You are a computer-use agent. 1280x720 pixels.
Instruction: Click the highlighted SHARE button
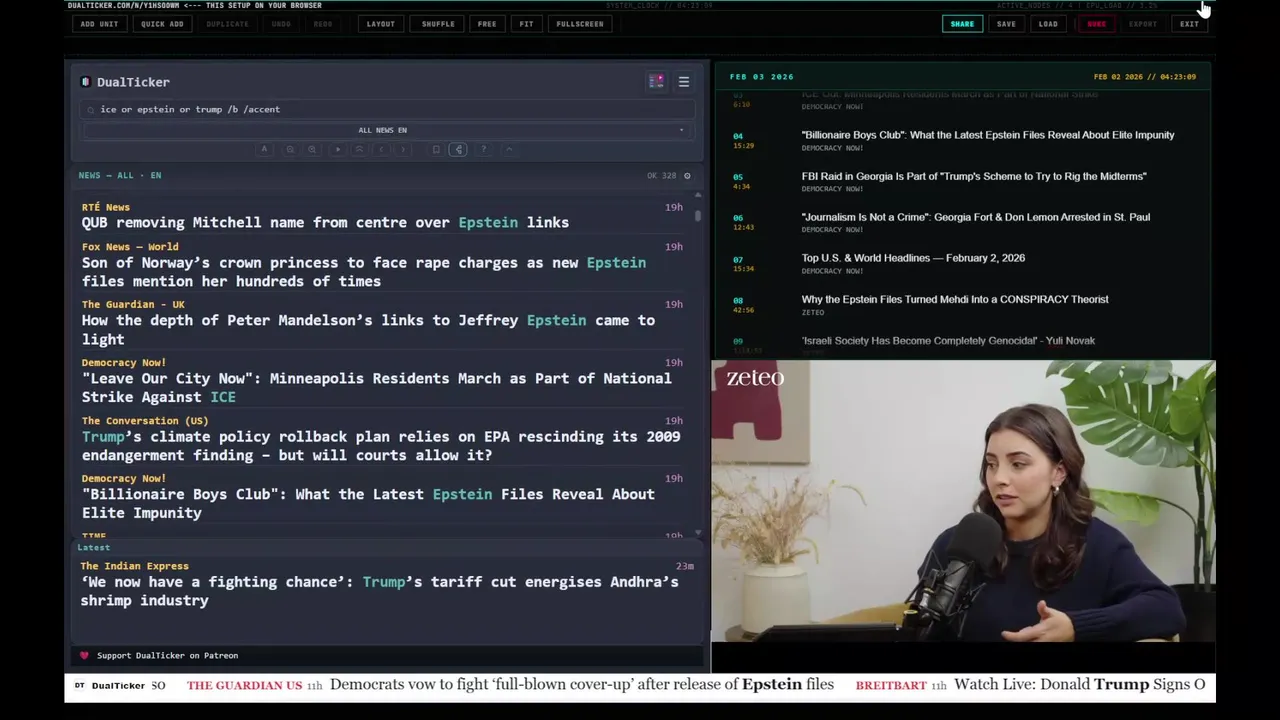[962, 24]
